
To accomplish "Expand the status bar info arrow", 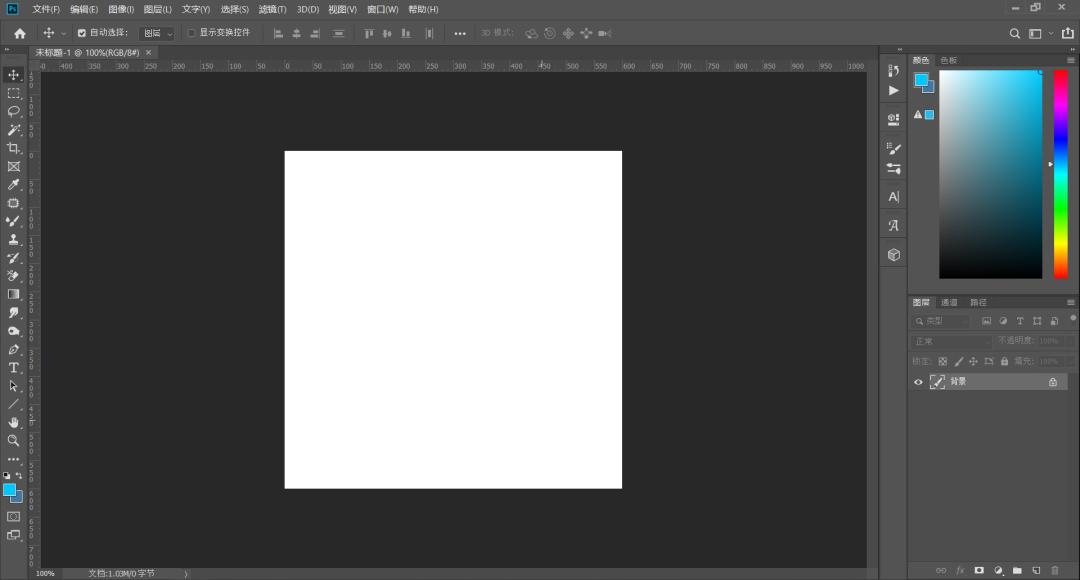I will tap(186, 574).
